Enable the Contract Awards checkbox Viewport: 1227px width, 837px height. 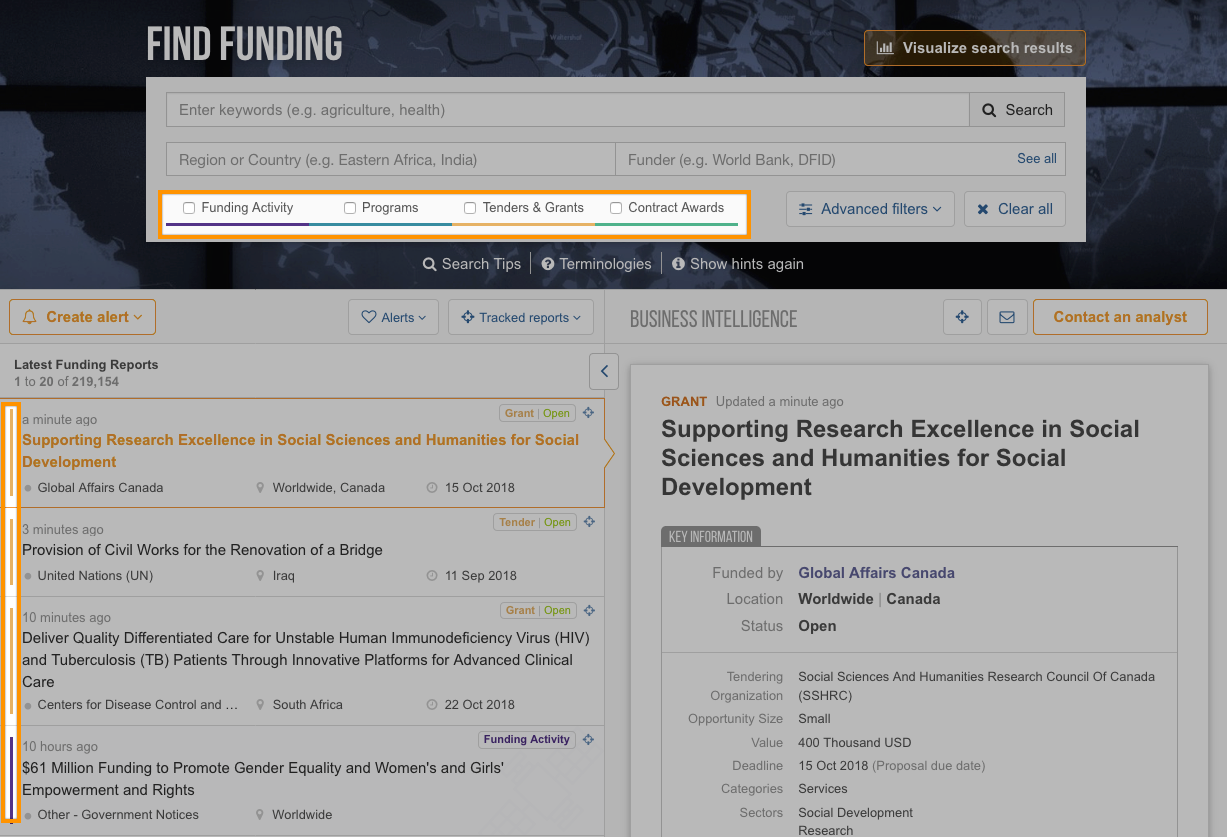pos(615,208)
